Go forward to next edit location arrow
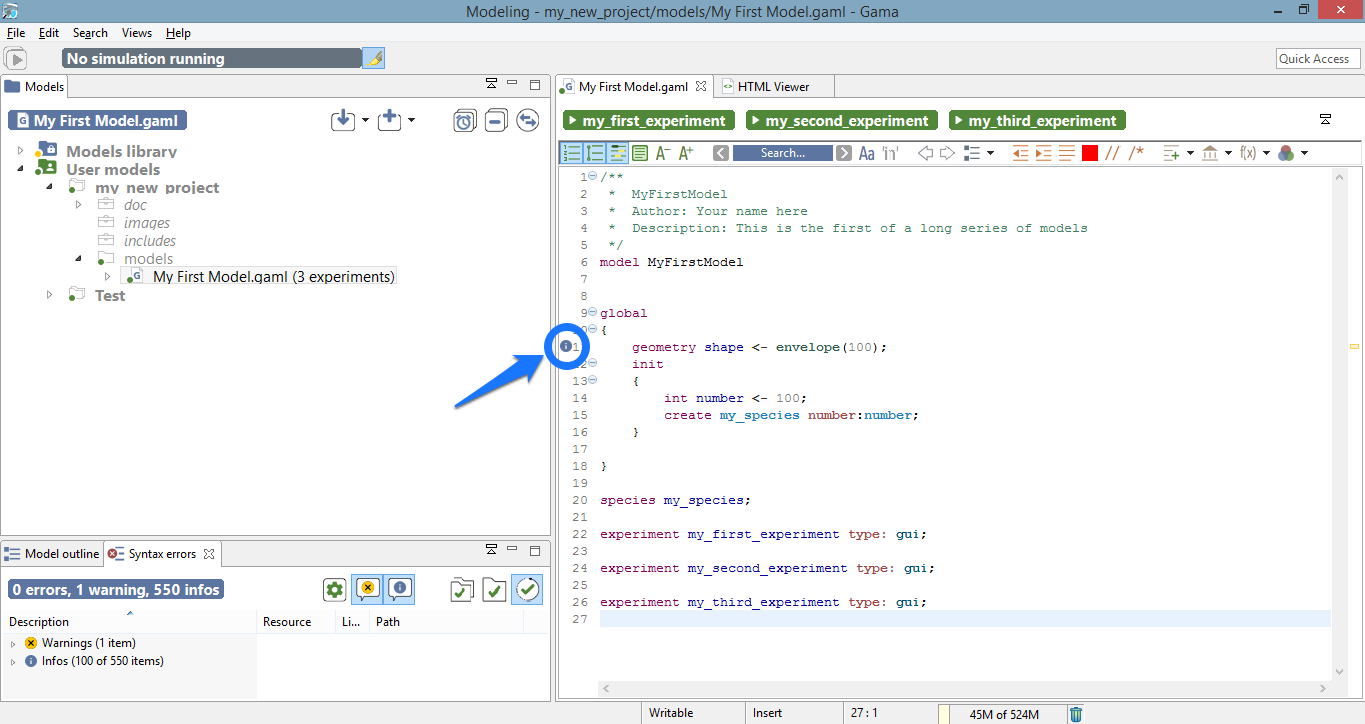The height and width of the screenshot is (724, 1365). pyautogui.click(x=947, y=153)
